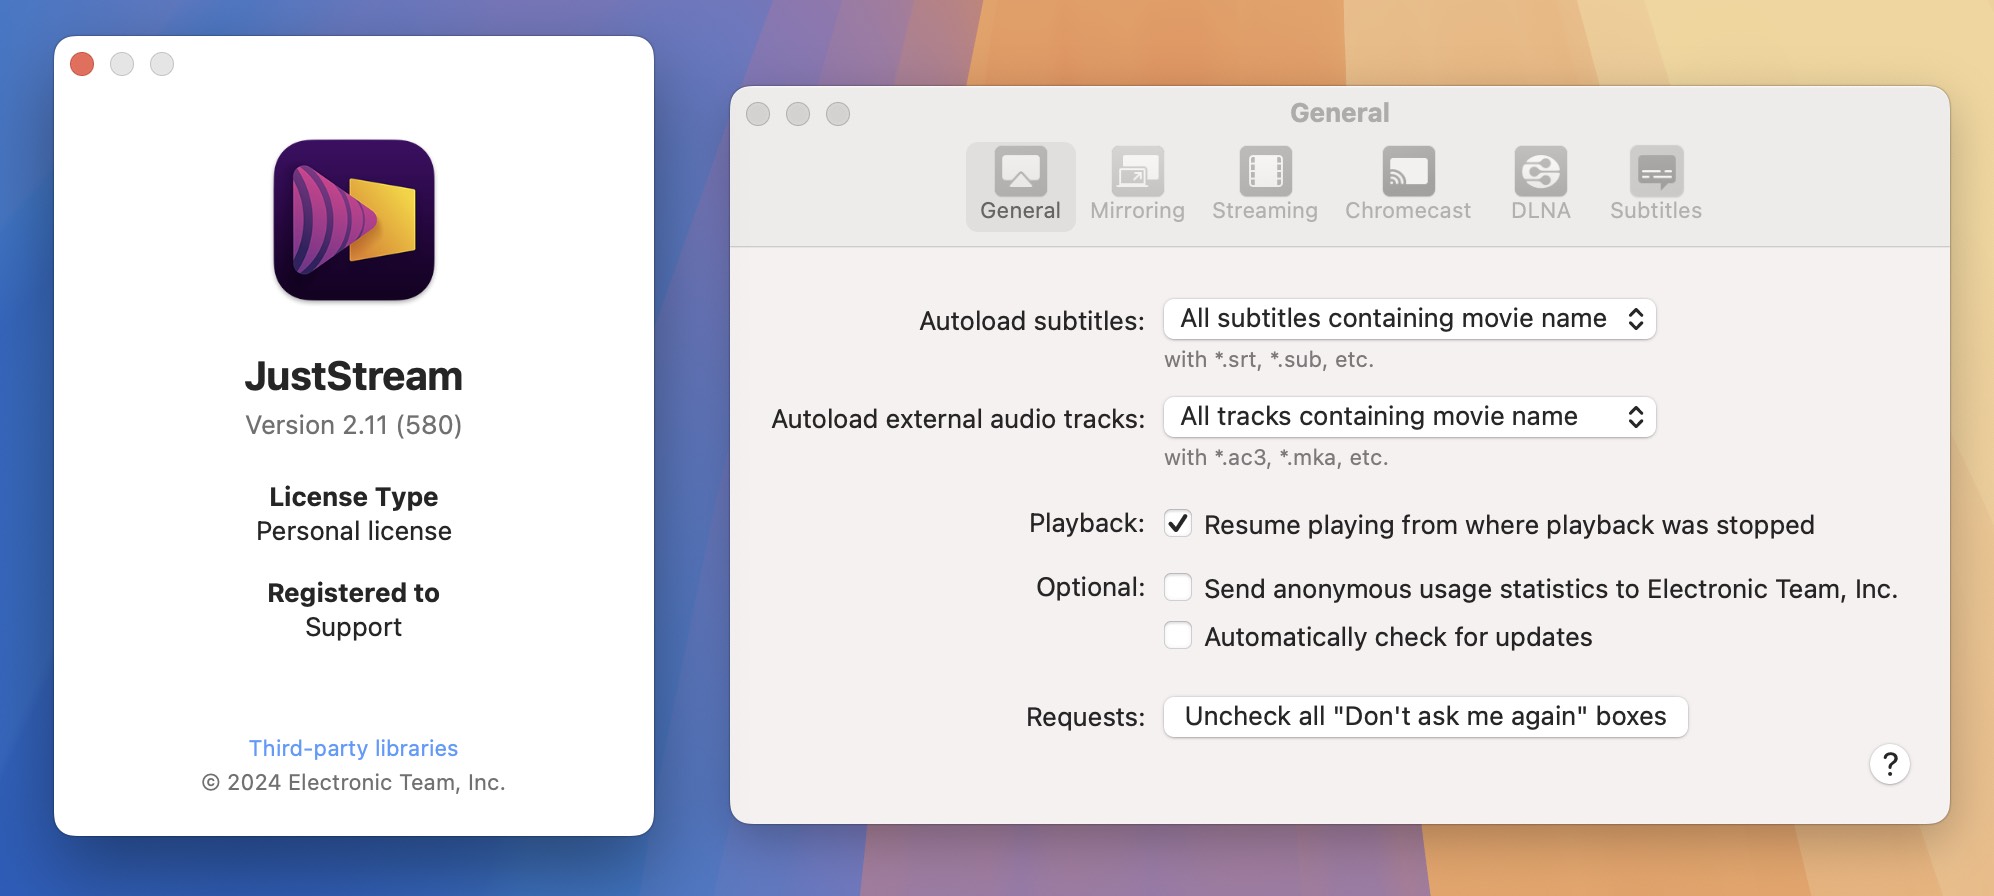Image resolution: width=1994 pixels, height=896 pixels.
Task: Open the Streaming preferences tab
Action: pyautogui.click(x=1265, y=186)
